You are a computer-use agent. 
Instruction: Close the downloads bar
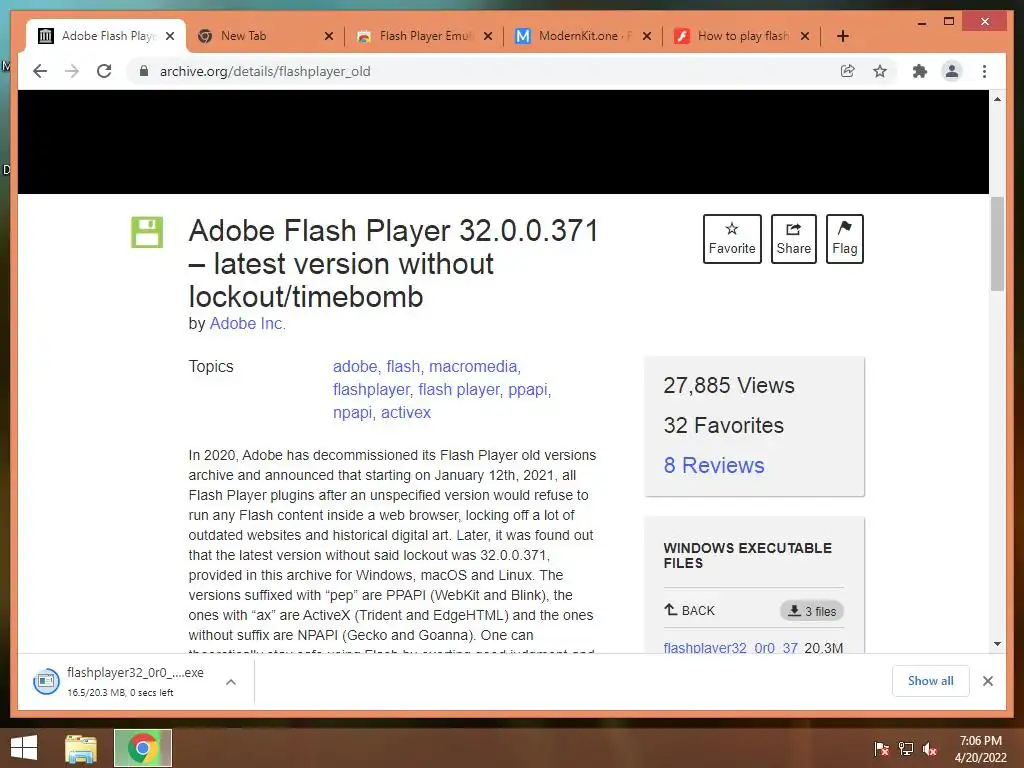coord(987,681)
